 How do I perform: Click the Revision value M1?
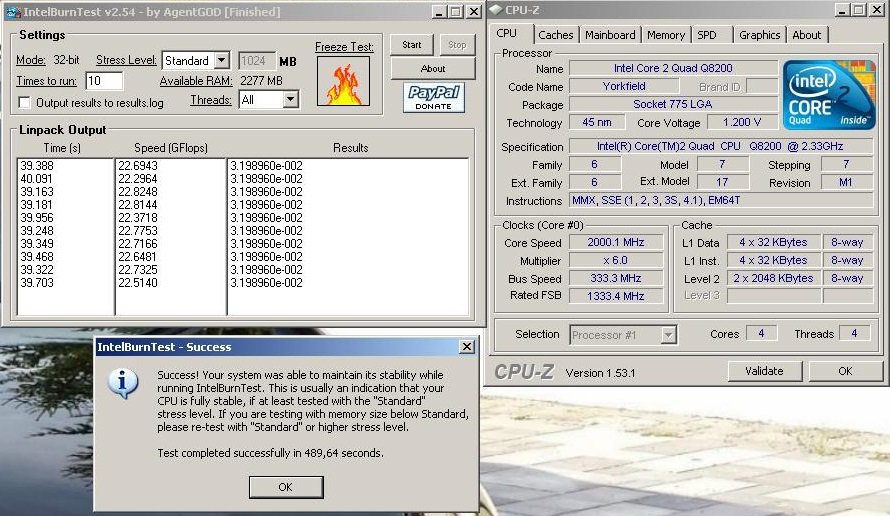(846, 183)
